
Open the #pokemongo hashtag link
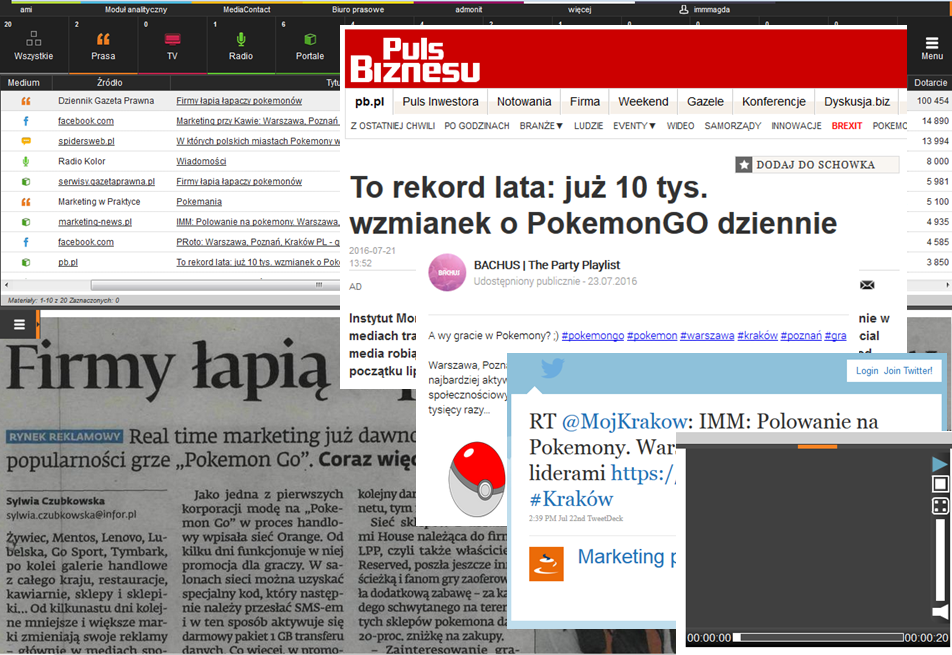(593, 336)
